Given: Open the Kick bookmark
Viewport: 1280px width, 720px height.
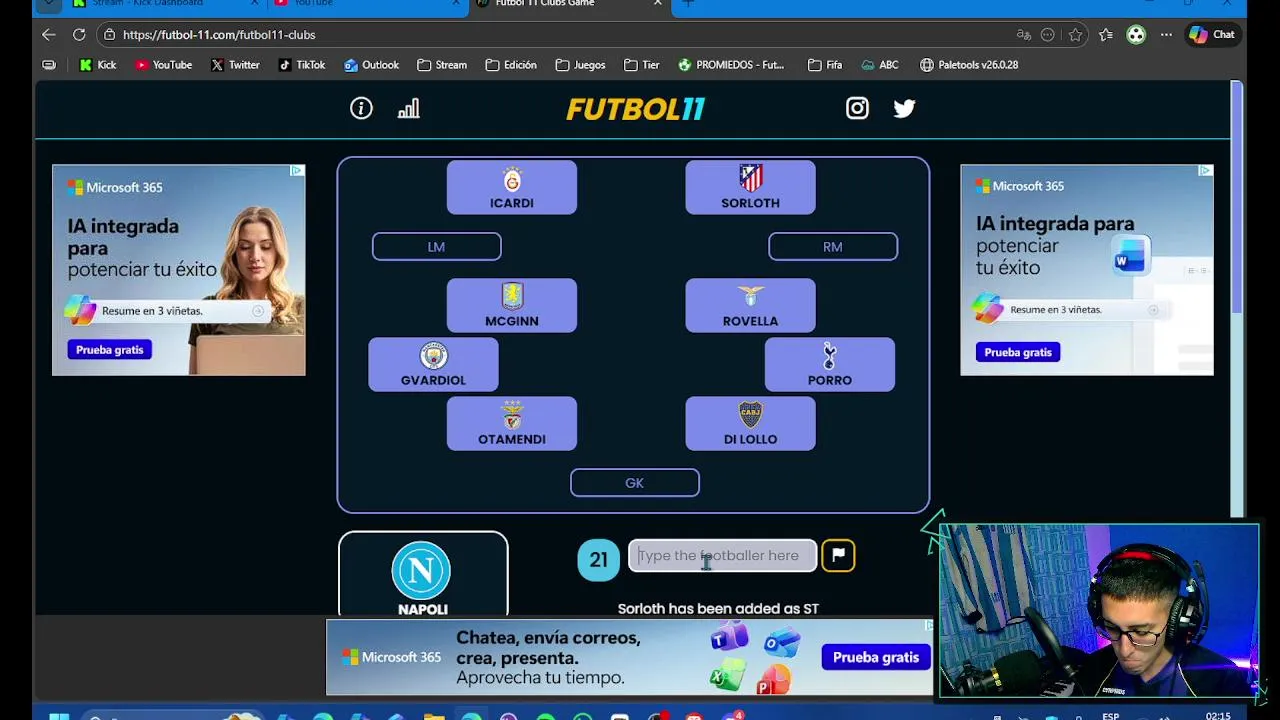Looking at the screenshot, I should pos(98,65).
